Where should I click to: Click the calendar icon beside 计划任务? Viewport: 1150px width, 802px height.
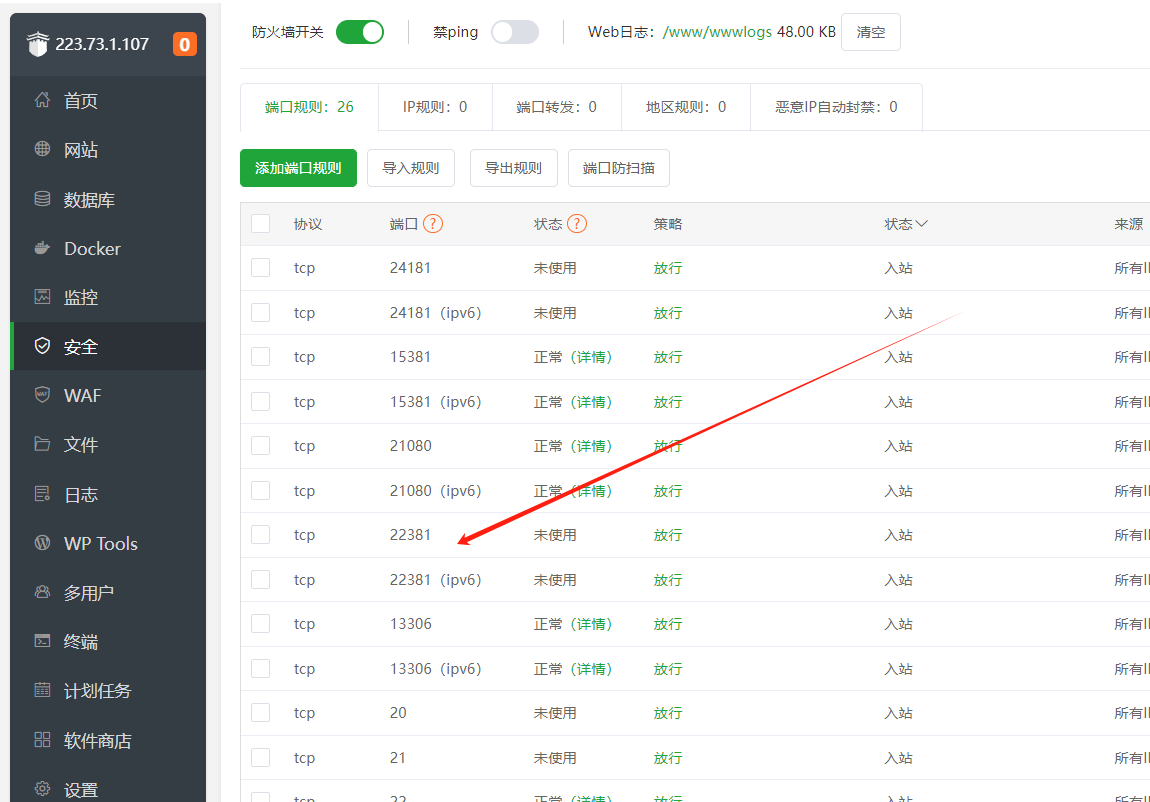coord(43,690)
